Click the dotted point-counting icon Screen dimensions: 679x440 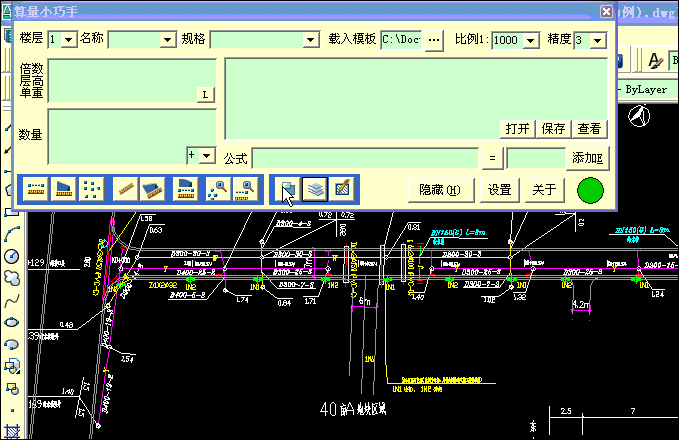pos(92,188)
